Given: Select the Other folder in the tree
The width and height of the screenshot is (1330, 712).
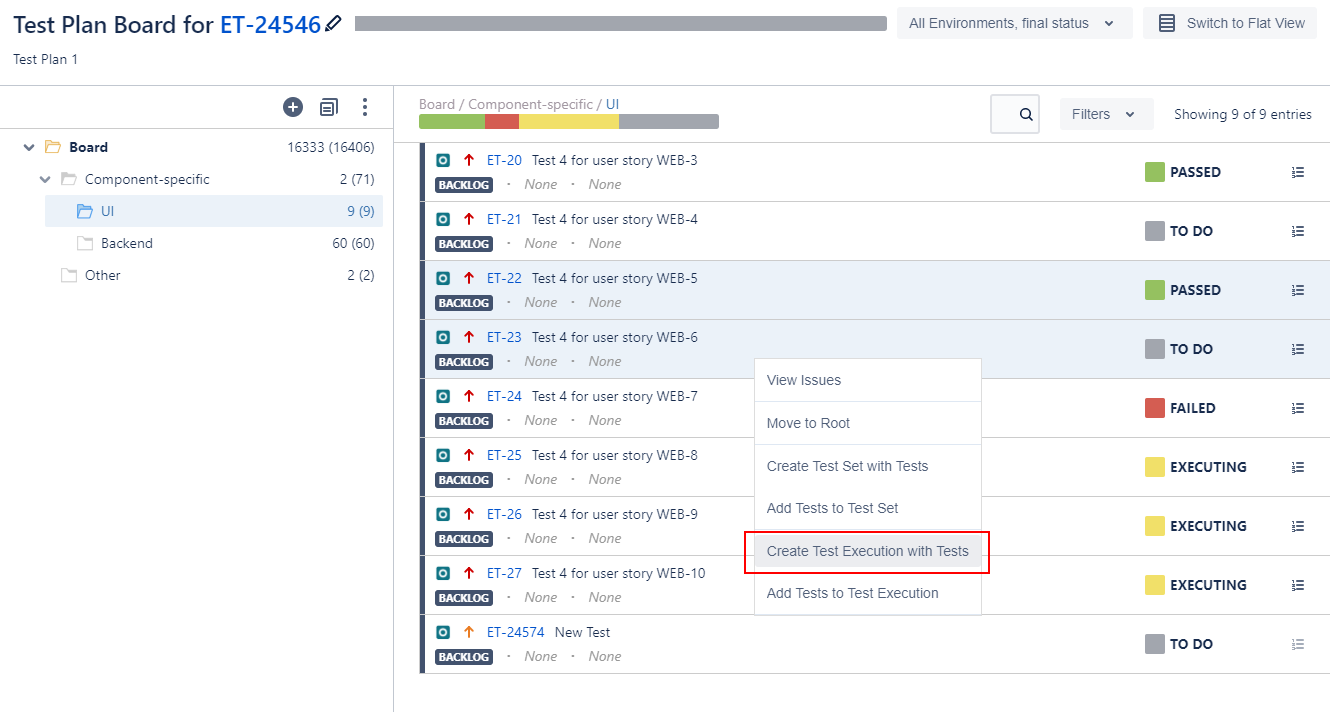Looking at the screenshot, I should coord(103,275).
